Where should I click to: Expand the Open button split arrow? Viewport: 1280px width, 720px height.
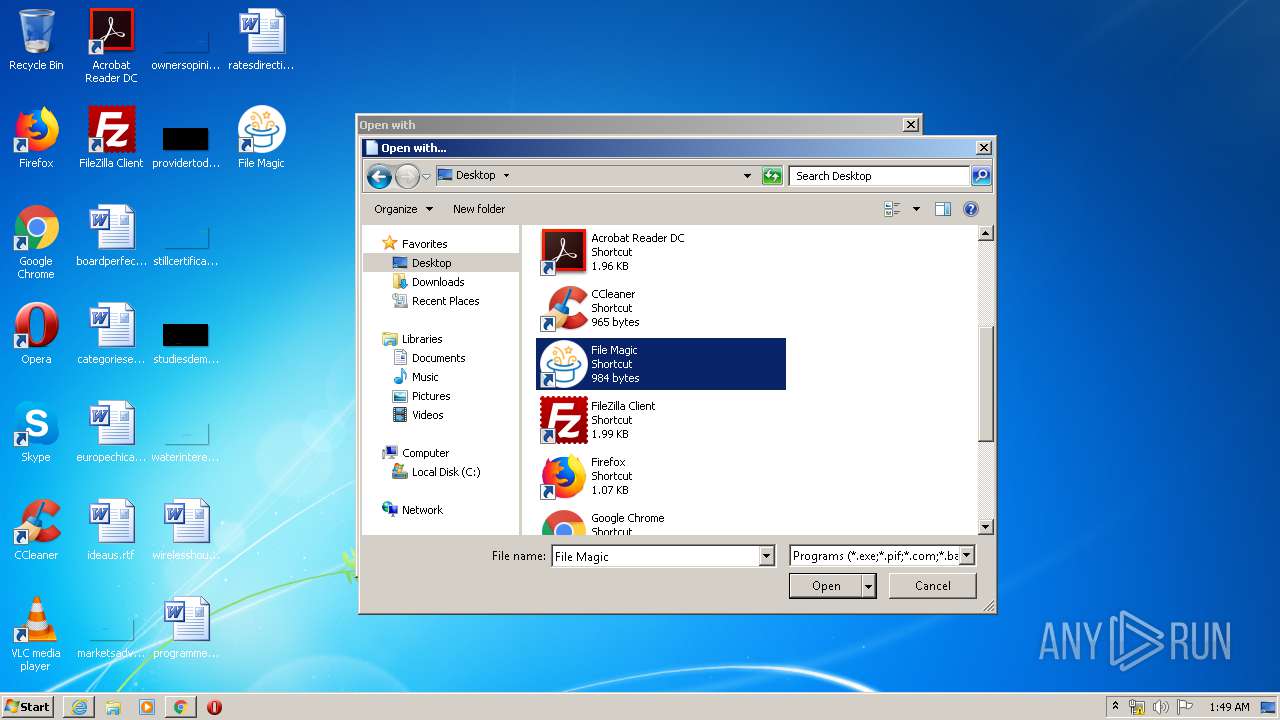click(x=869, y=586)
